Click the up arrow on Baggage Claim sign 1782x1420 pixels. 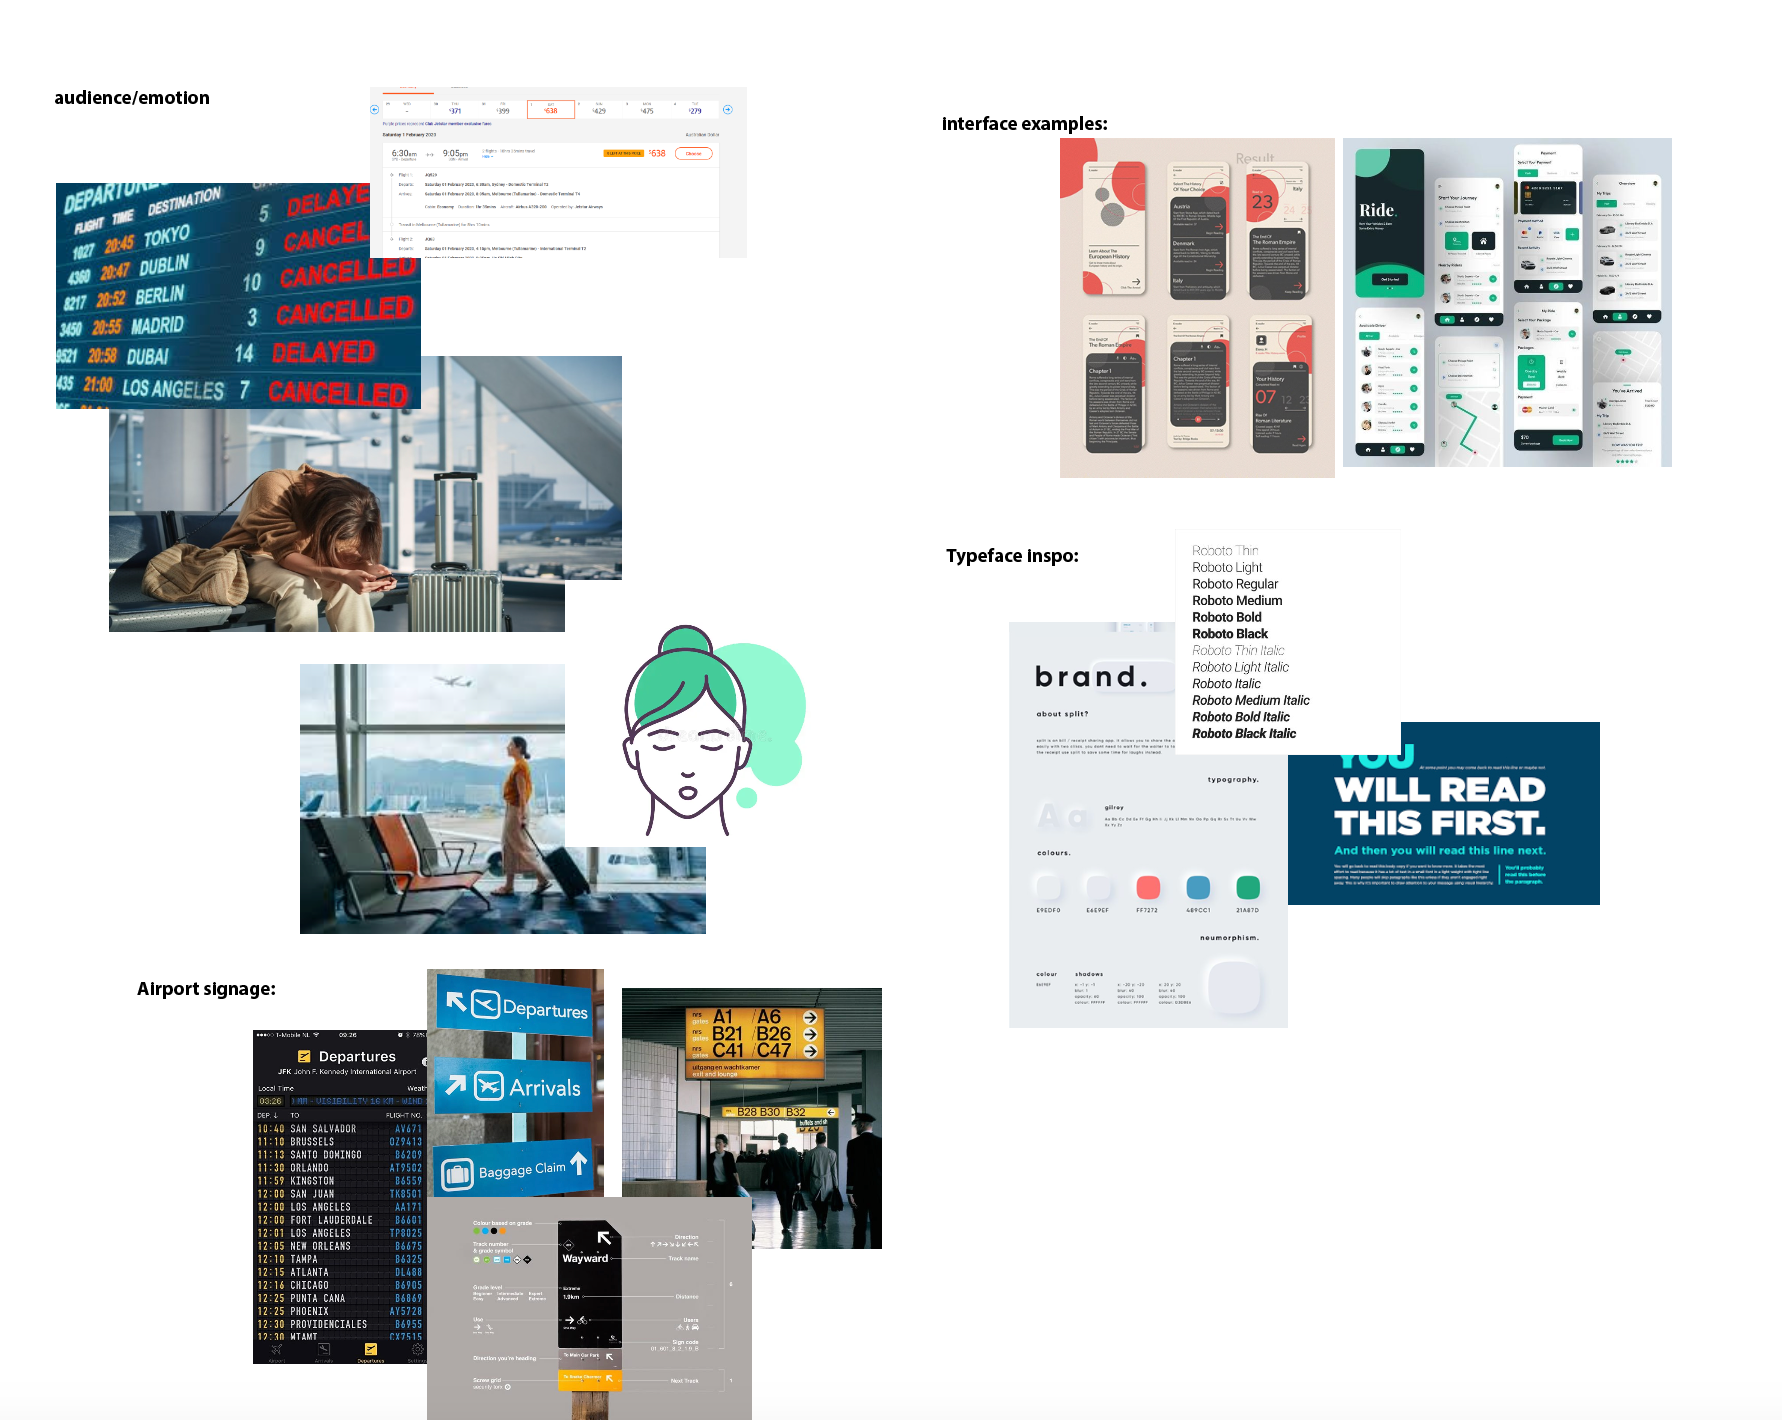pos(579,1162)
